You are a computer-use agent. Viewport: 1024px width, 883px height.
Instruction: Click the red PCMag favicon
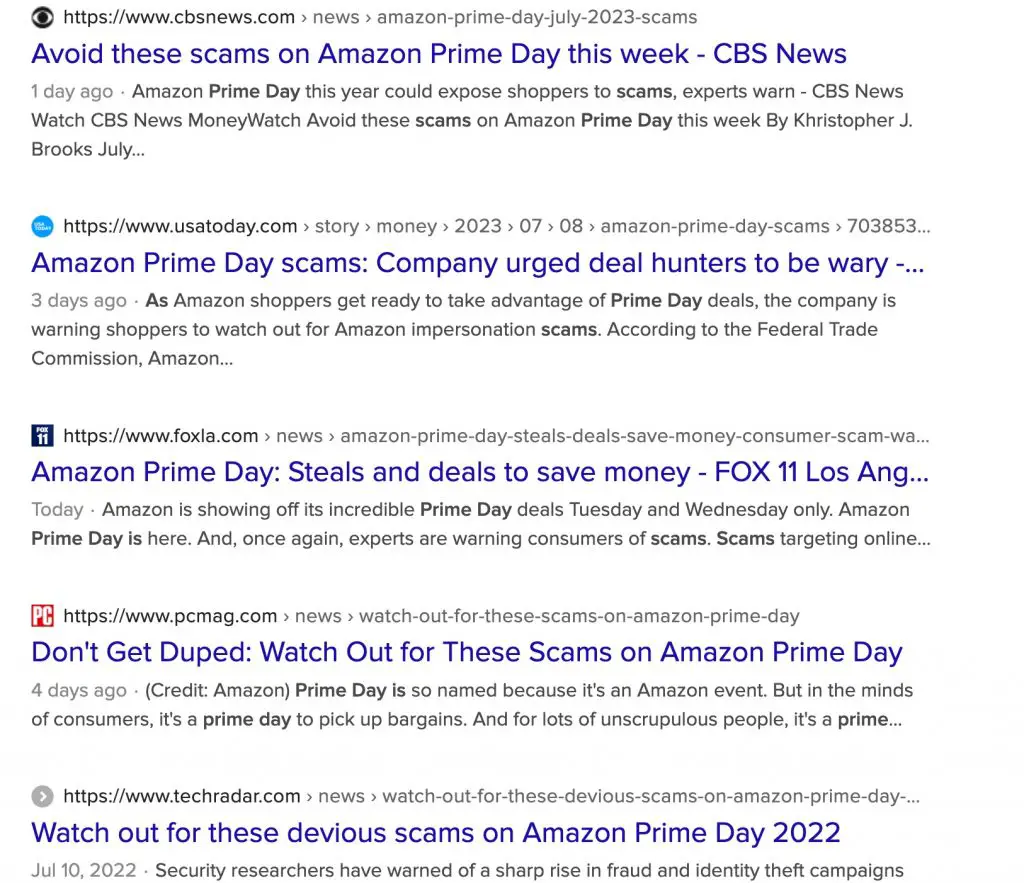tap(42, 616)
